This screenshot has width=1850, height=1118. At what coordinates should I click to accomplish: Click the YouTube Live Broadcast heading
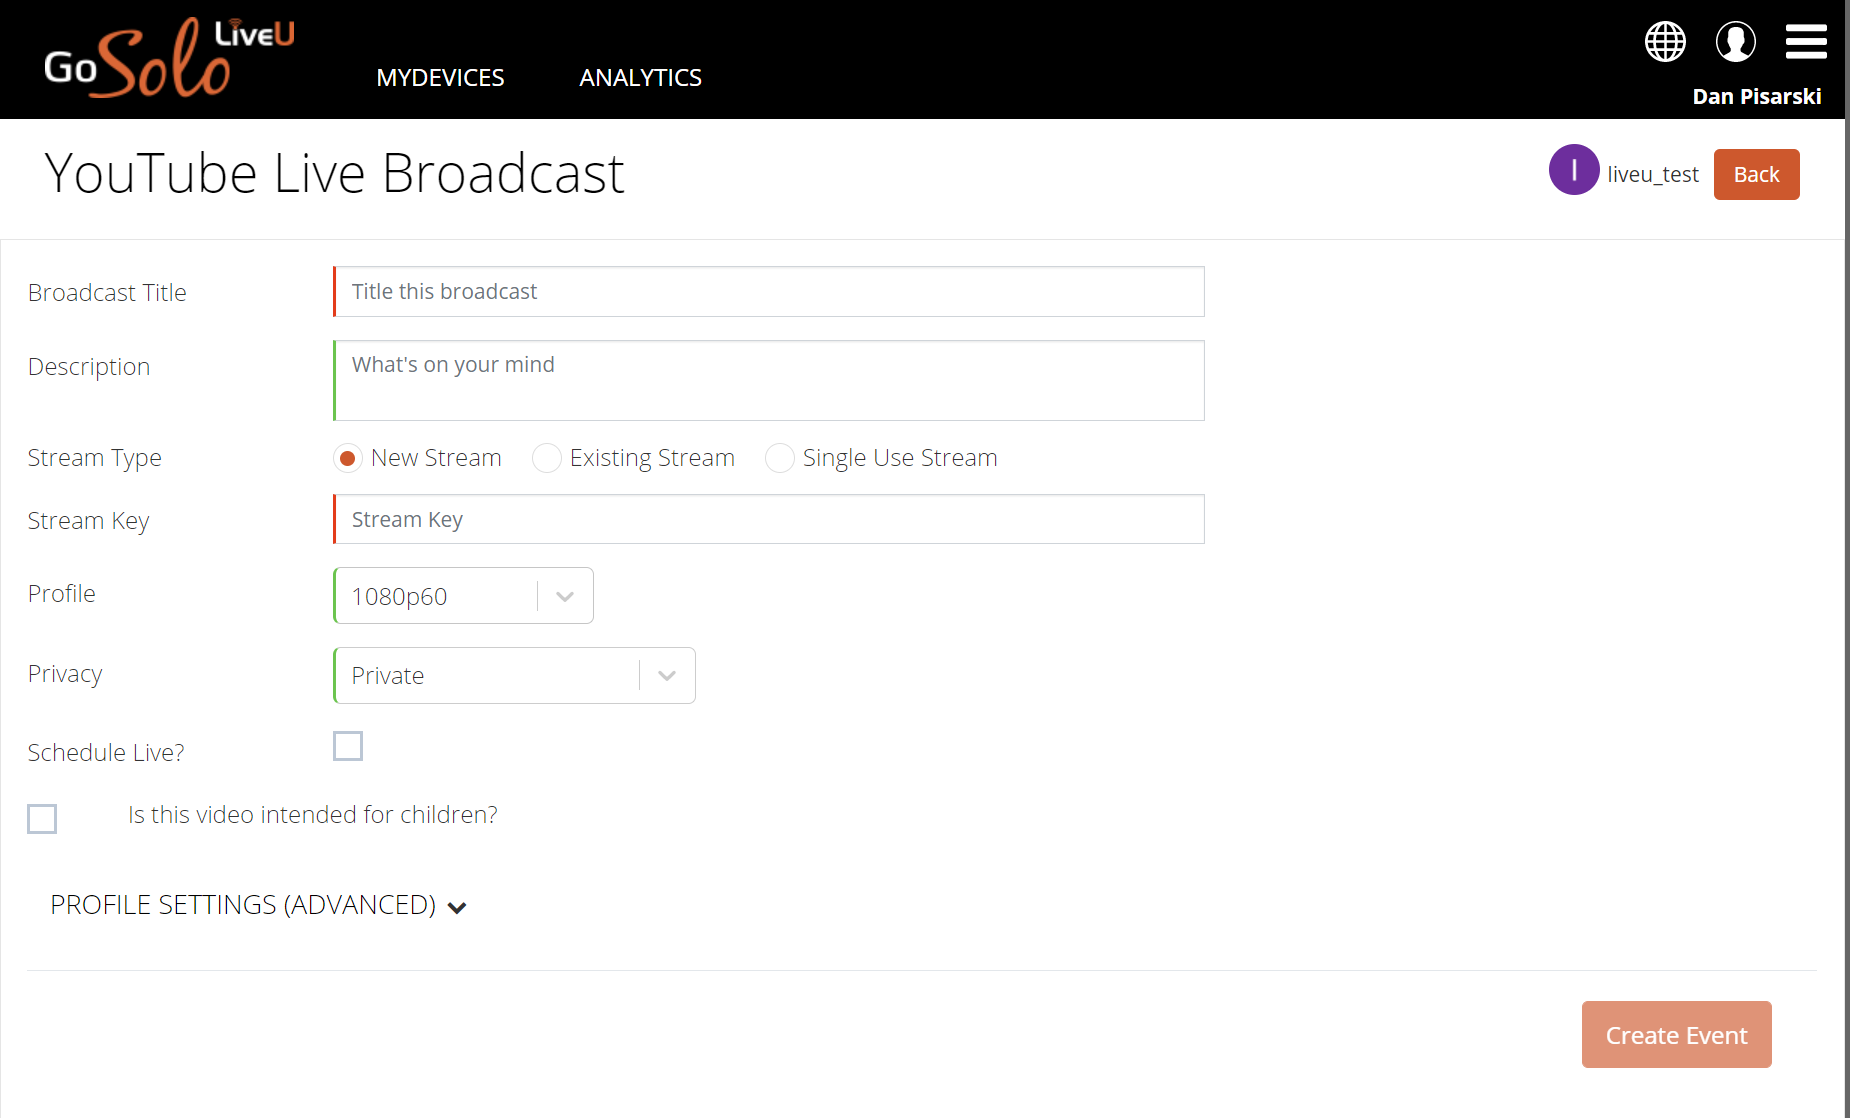pyautogui.click(x=335, y=173)
